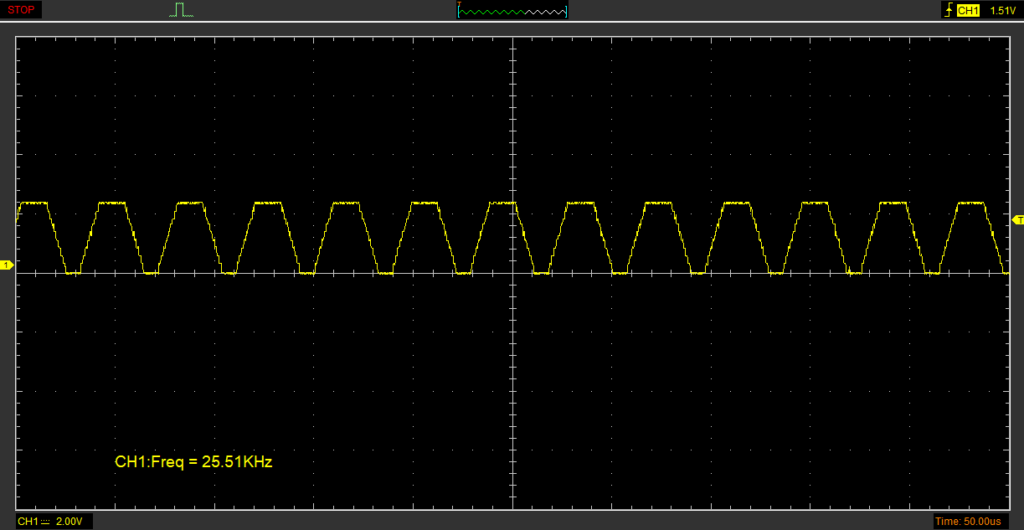Click the DC coupling symbol beside CH1
Screen dimensions: 1024x530
pos(46,521)
